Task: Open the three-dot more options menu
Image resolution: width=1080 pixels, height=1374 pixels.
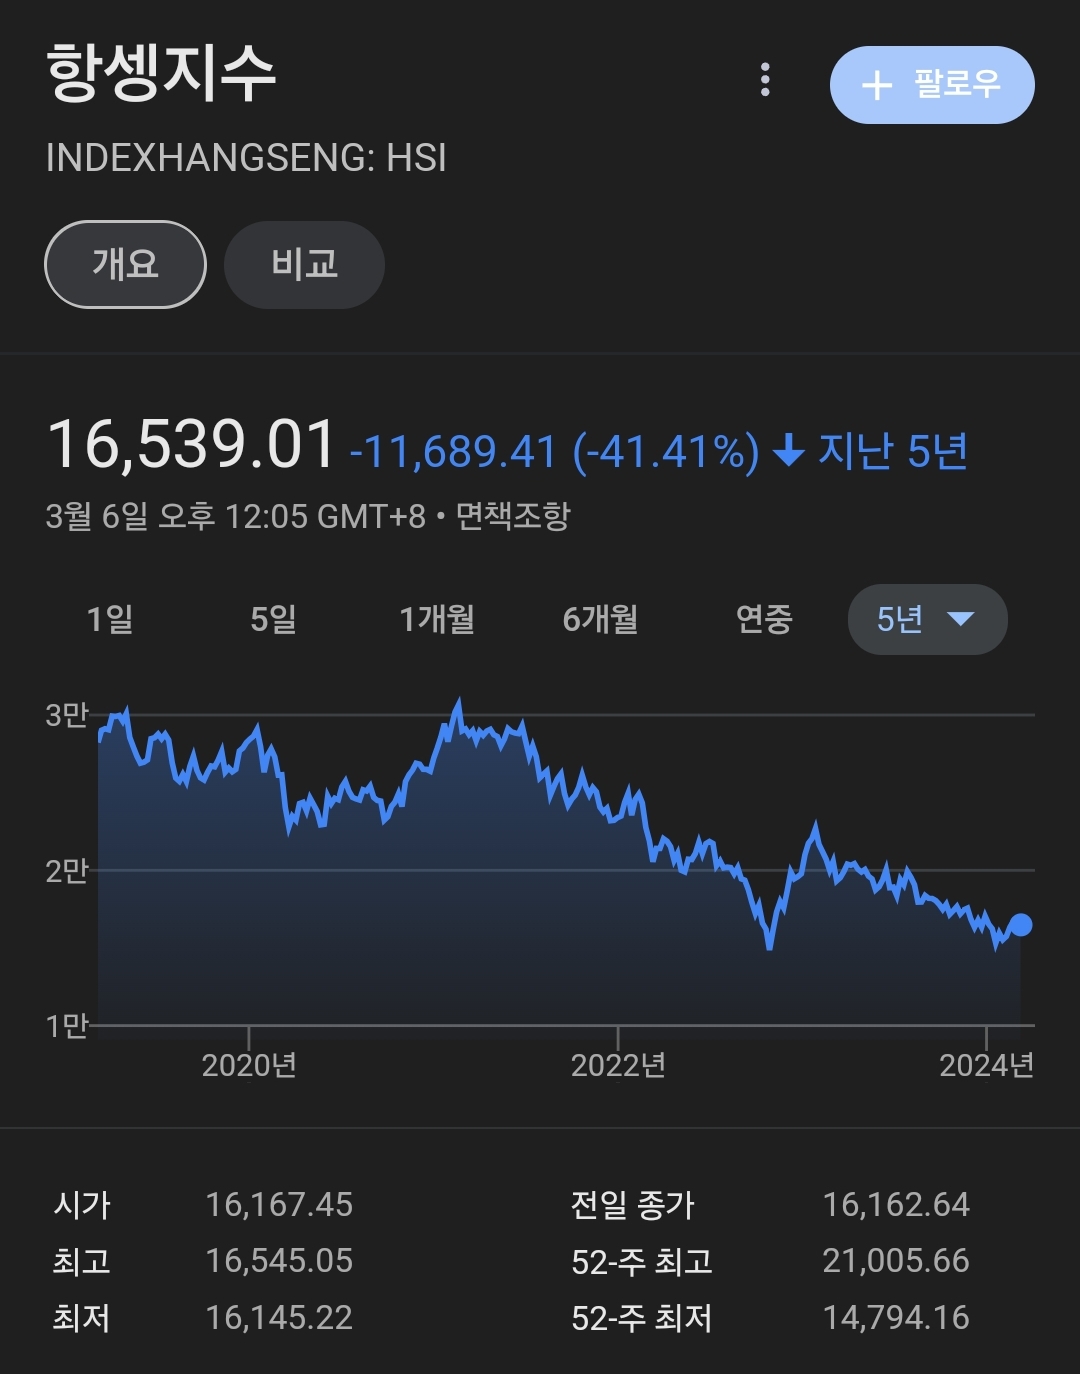Action: (765, 80)
